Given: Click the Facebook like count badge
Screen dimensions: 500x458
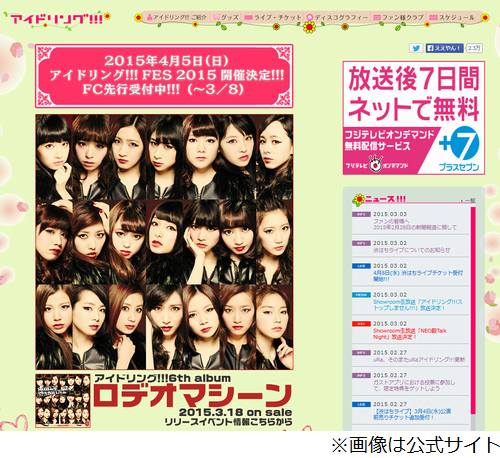Looking at the screenshot, I should click(474, 48).
